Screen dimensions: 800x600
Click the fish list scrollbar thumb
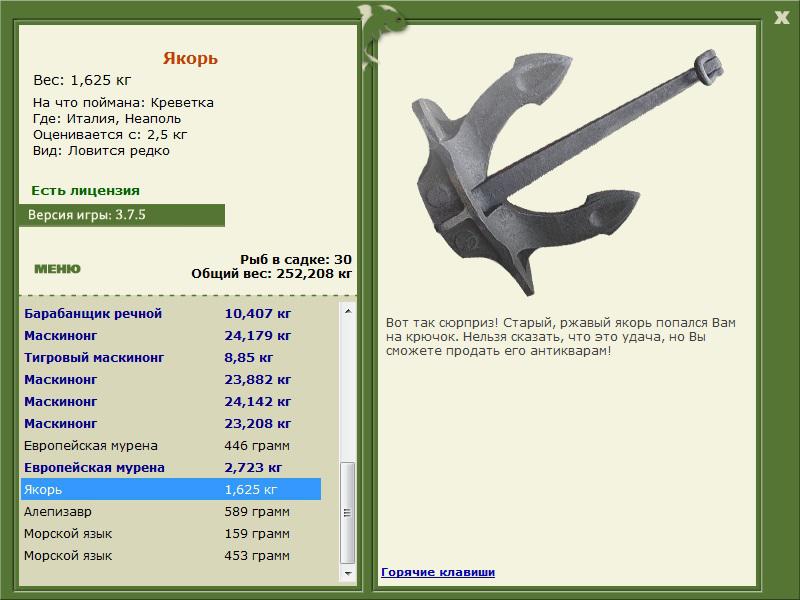pyautogui.click(x=347, y=513)
